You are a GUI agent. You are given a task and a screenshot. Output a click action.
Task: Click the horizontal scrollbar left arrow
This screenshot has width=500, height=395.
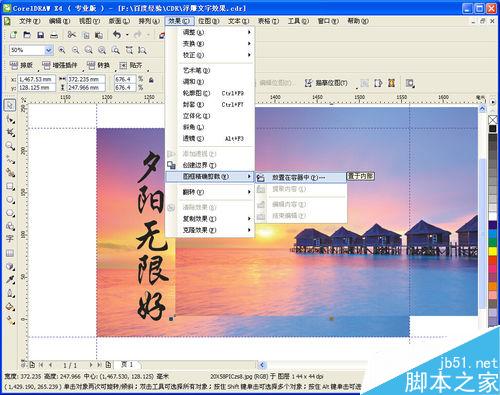click(x=262, y=365)
